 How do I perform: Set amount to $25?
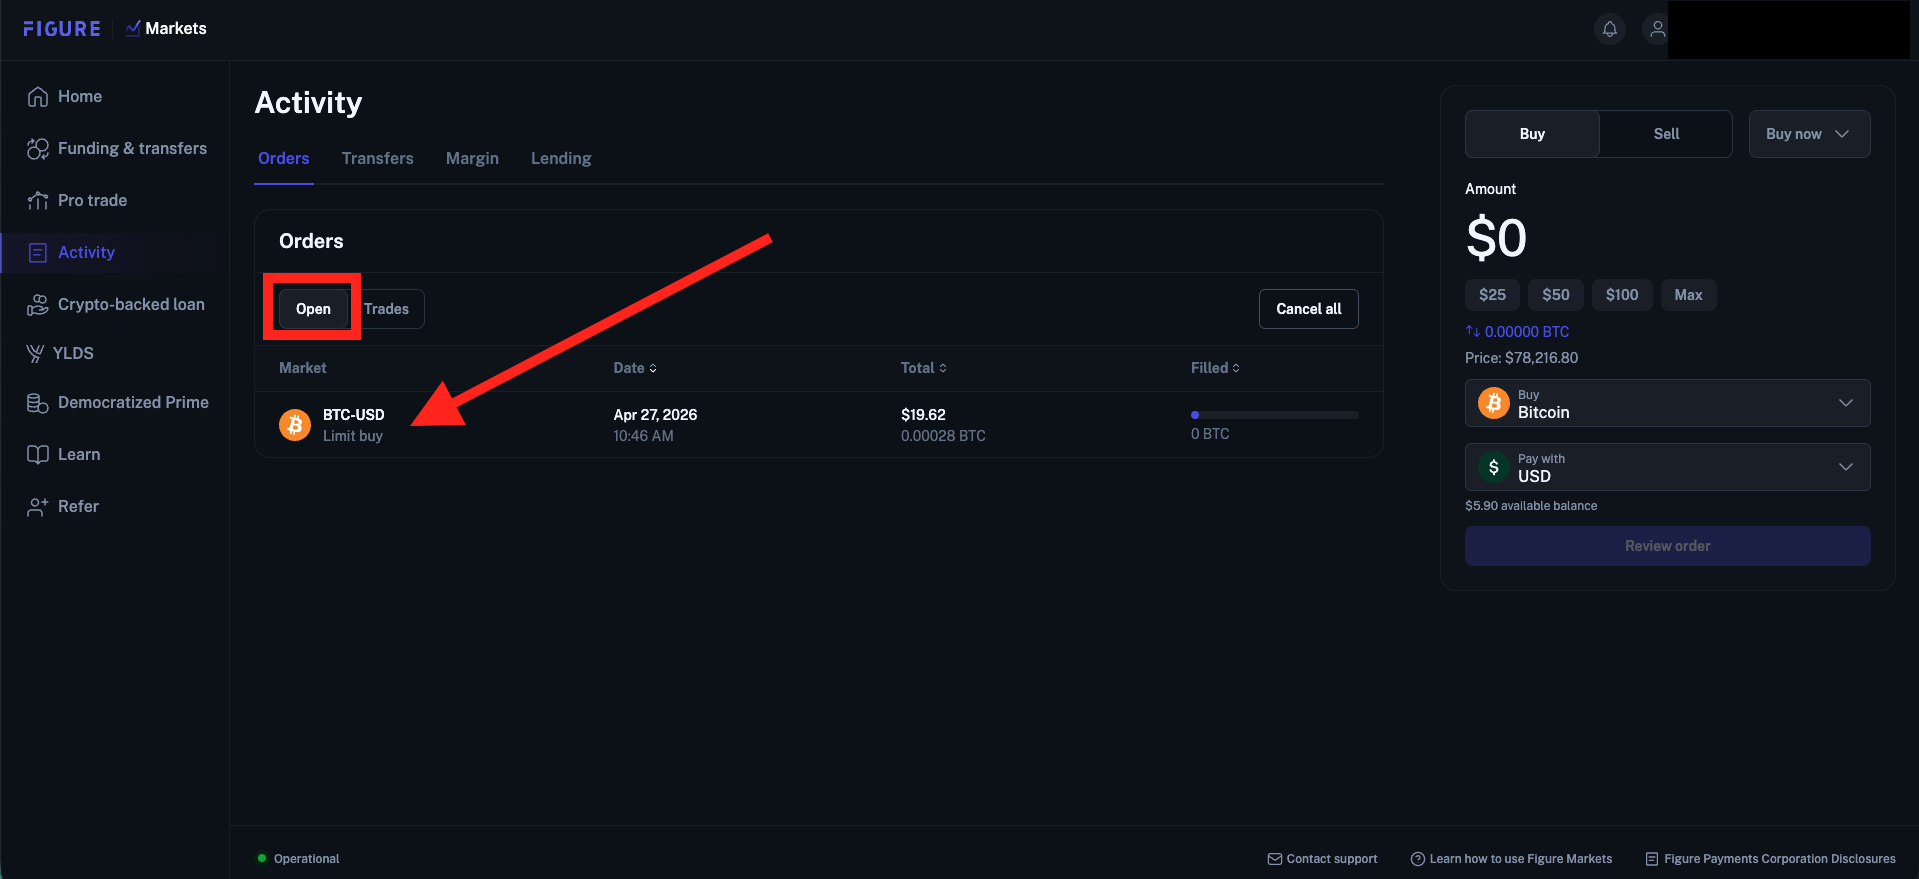pos(1492,295)
